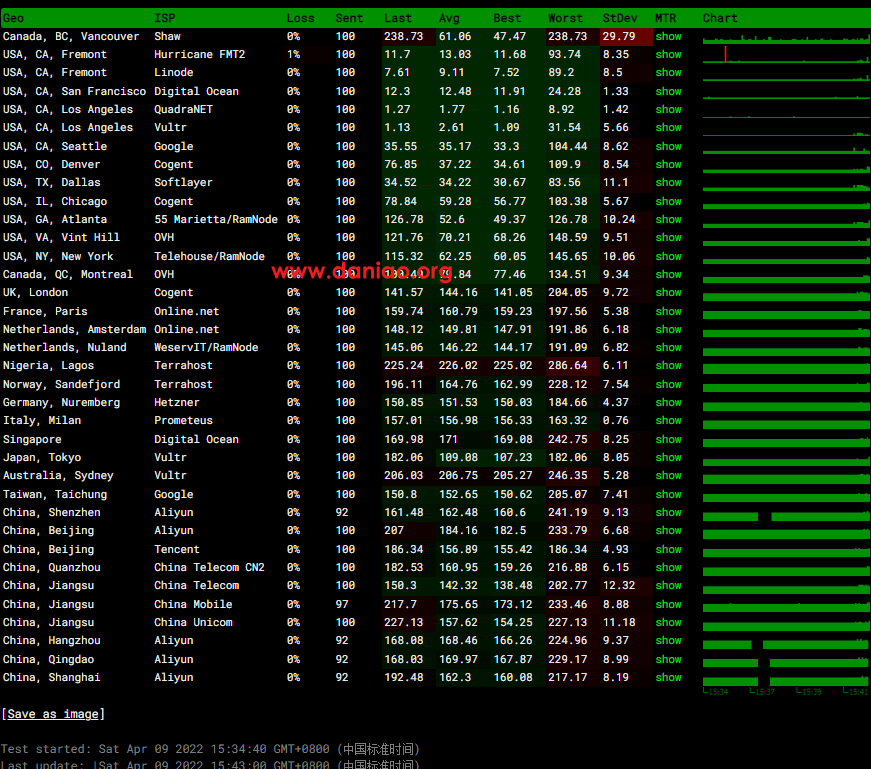
Task: Open 'show' for France, Paris Online.net
Action: click(668, 312)
